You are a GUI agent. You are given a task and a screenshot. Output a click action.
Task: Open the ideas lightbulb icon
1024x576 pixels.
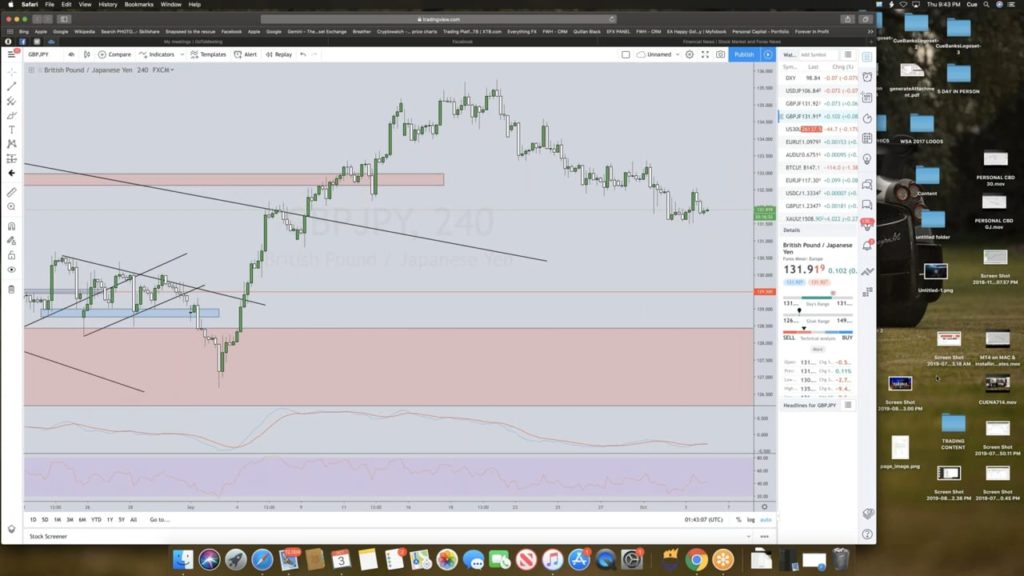(x=867, y=159)
